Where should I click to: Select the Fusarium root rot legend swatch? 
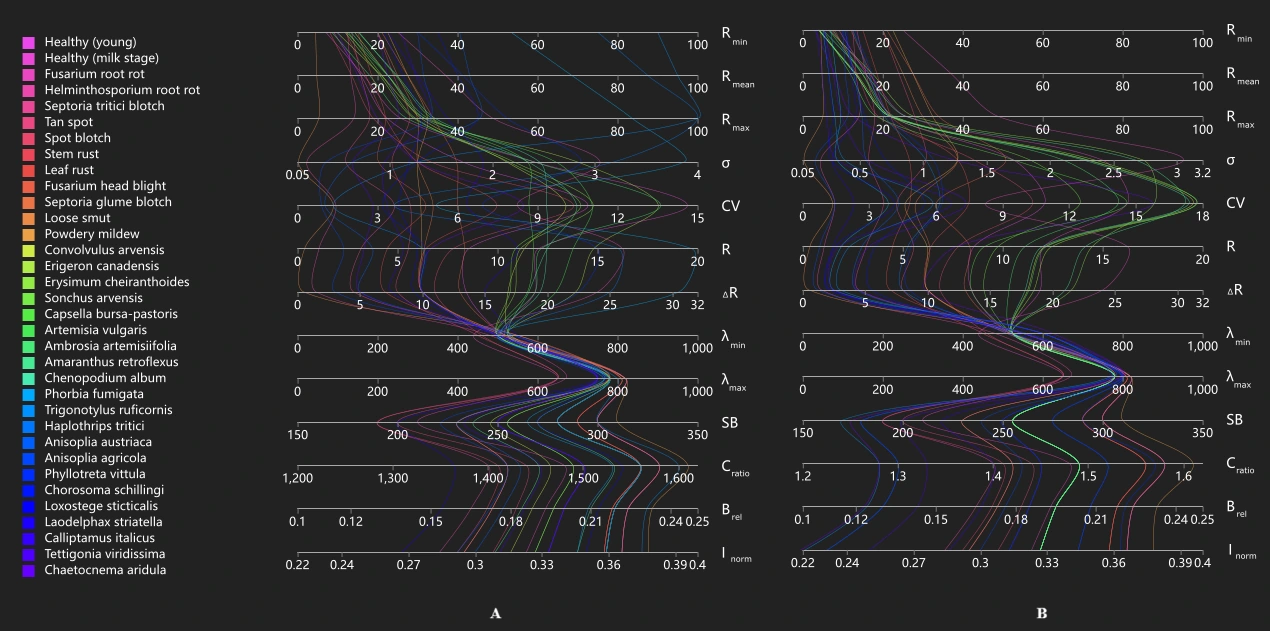(29, 74)
